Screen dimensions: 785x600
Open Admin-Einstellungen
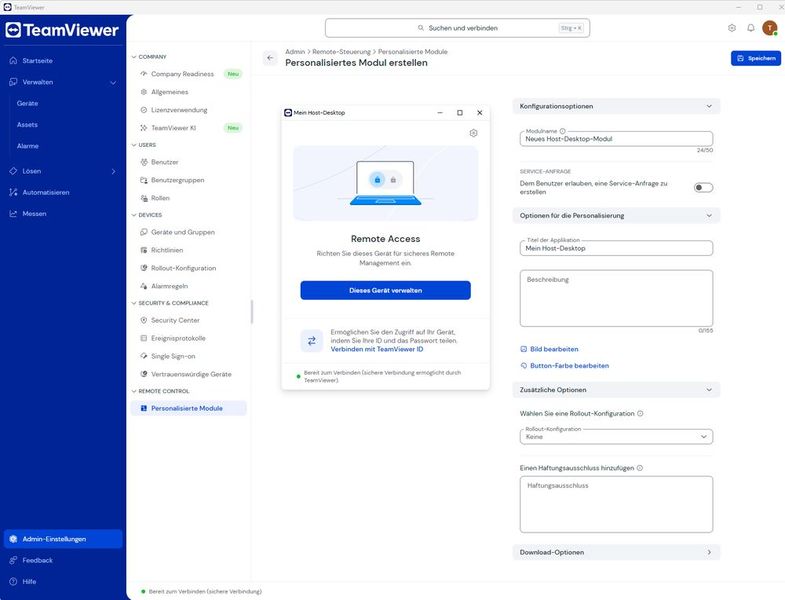pos(63,539)
